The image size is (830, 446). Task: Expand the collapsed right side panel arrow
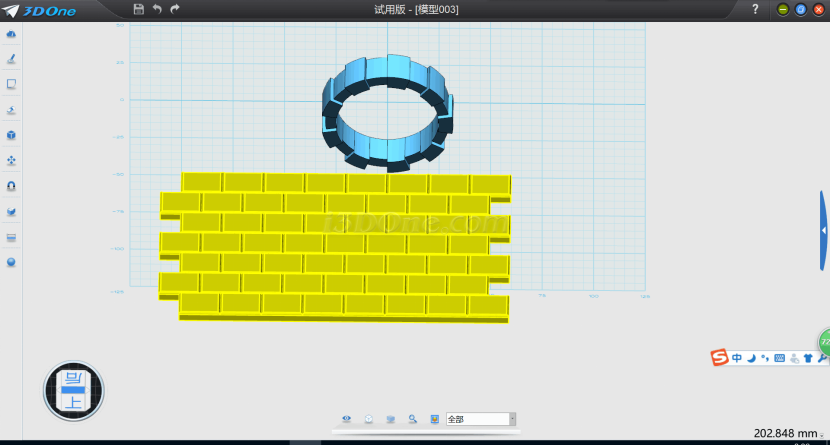pos(824,230)
